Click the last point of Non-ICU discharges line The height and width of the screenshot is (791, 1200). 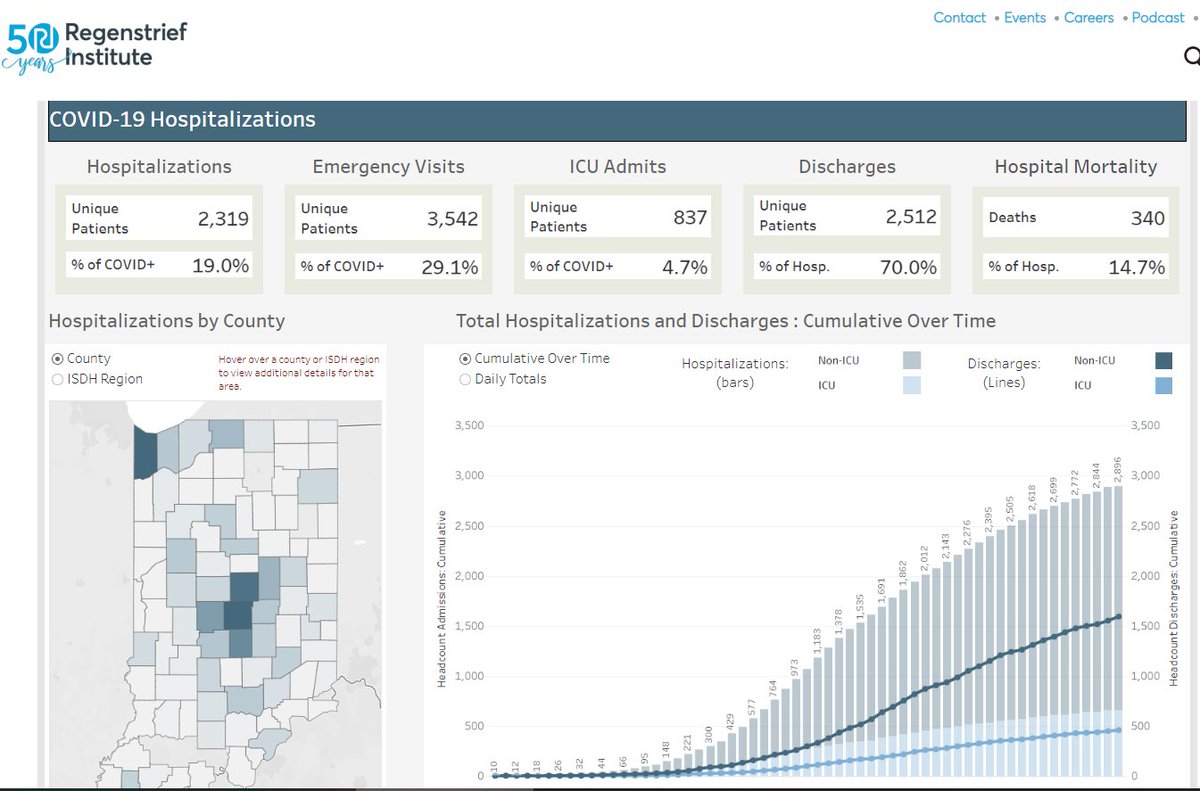click(1117, 617)
